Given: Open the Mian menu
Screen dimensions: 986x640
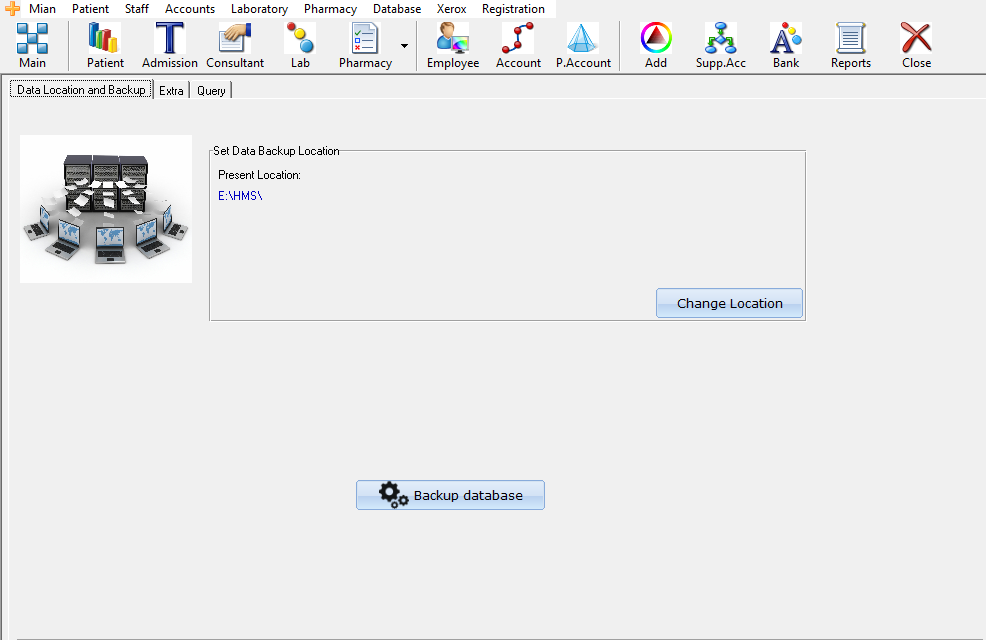Looking at the screenshot, I should click(42, 9).
